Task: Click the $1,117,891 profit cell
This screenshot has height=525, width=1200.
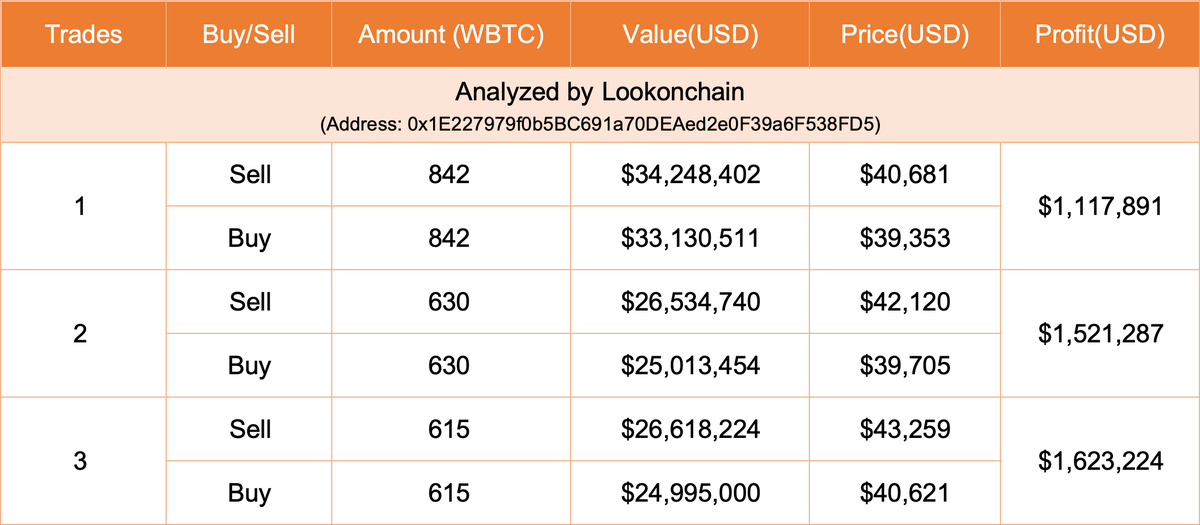Action: click(x=1100, y=207)
